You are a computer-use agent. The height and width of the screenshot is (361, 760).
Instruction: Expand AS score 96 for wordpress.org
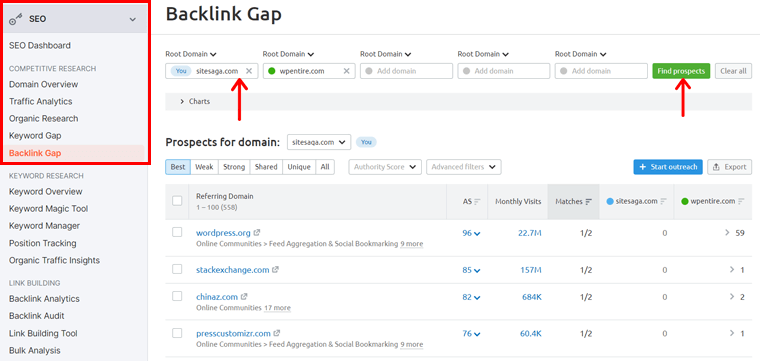(x=471, y=233)
